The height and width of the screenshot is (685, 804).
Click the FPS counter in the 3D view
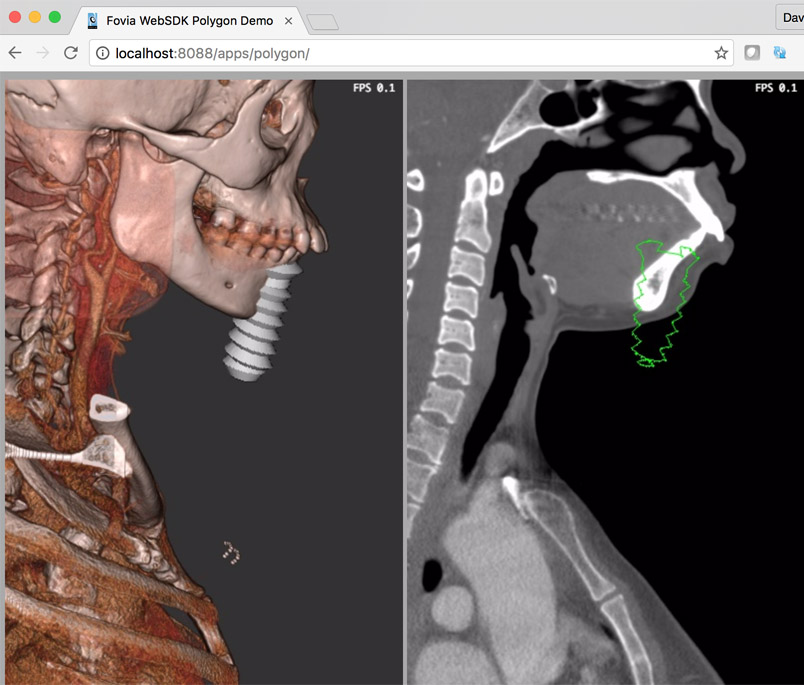coord(374,89)
